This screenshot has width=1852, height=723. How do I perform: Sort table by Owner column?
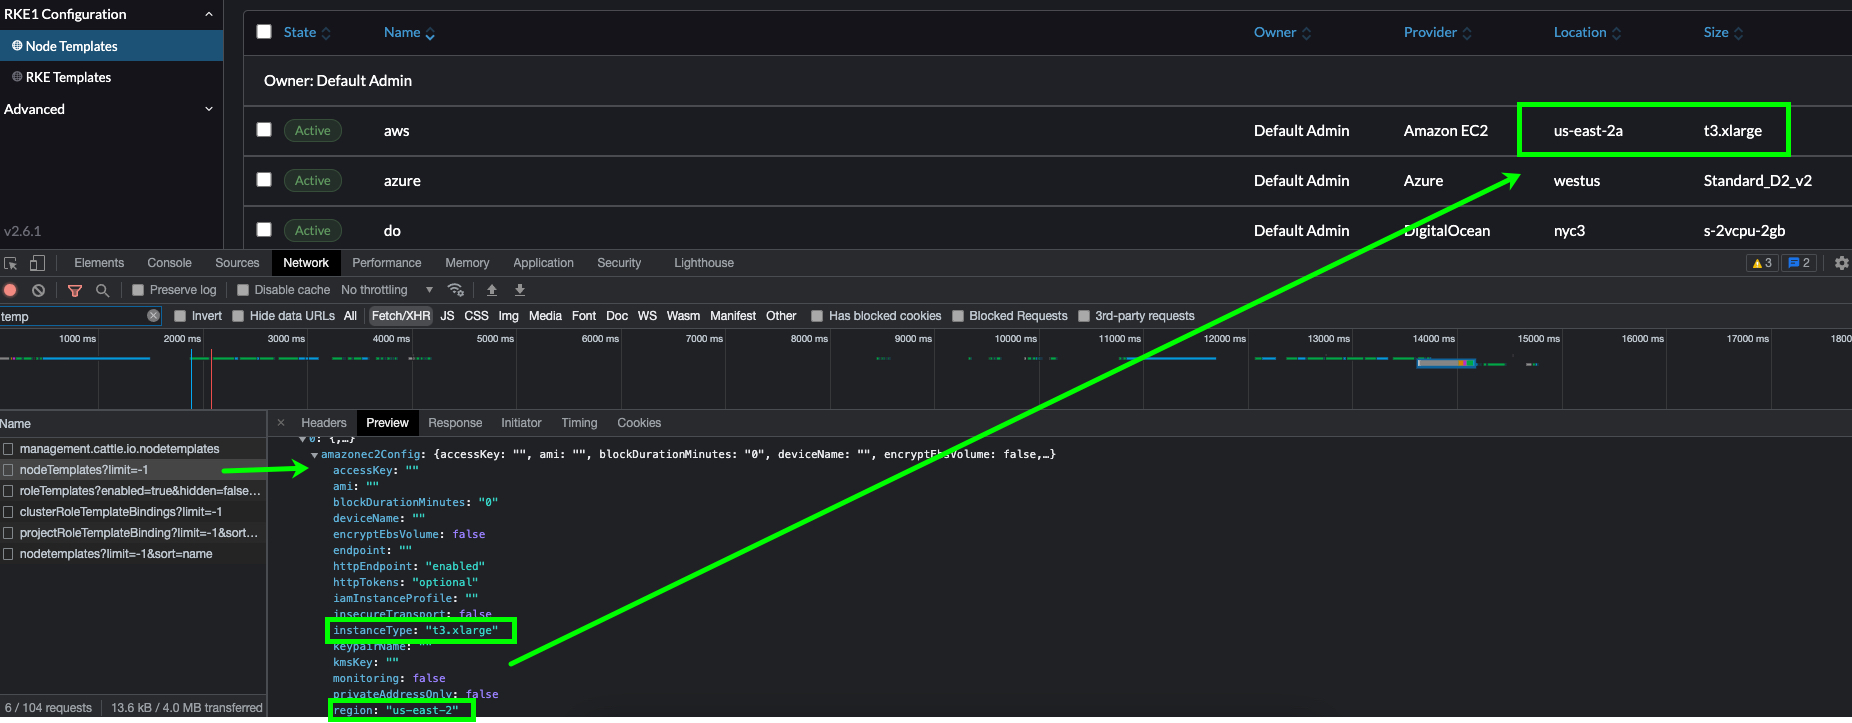[x=1283, y=33]
